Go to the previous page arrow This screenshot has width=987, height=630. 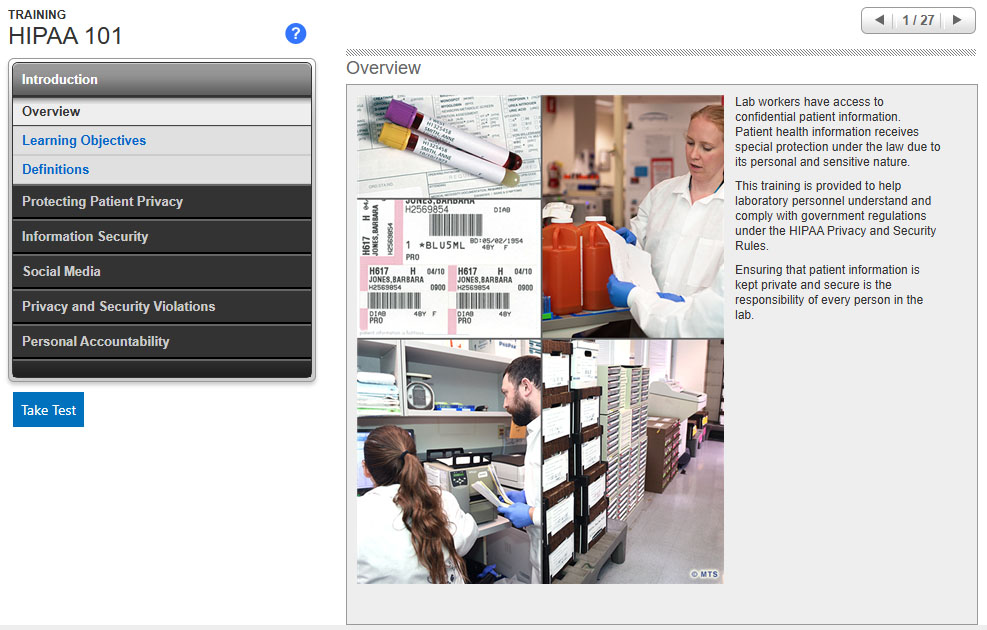(x=879, y=20)
